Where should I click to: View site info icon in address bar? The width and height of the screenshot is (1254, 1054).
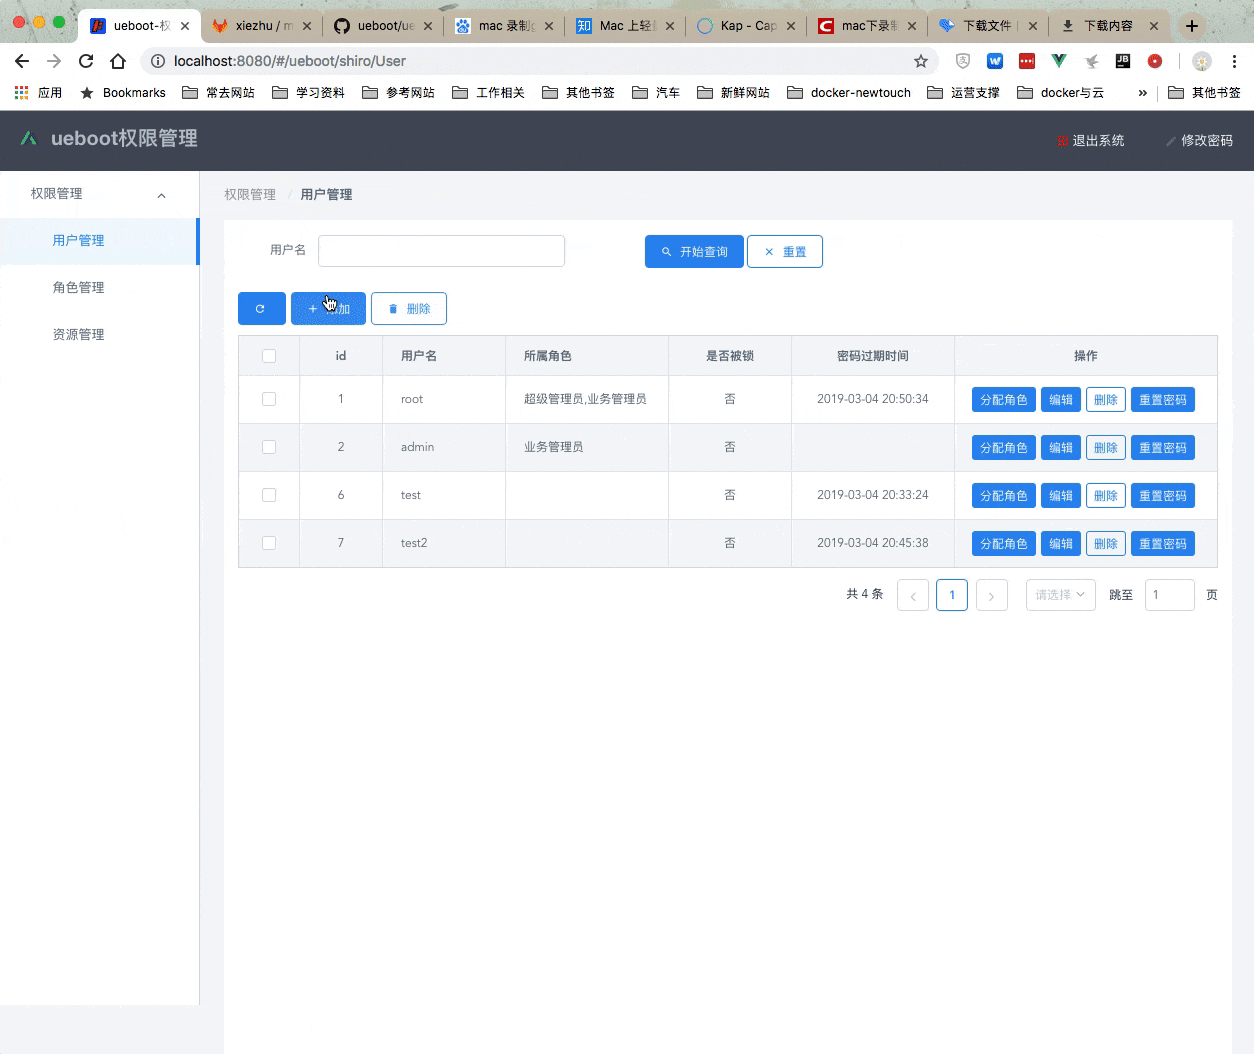[157, 61]
